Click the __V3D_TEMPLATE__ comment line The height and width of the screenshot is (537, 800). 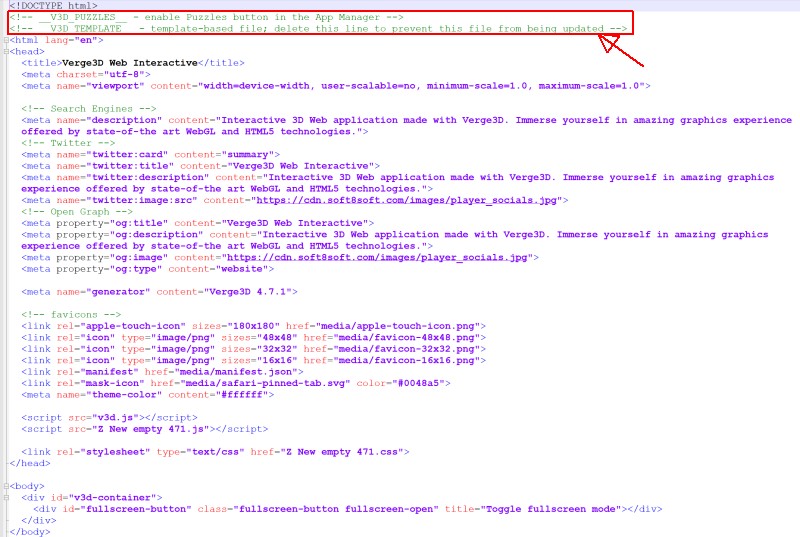(x=318, y=29)
